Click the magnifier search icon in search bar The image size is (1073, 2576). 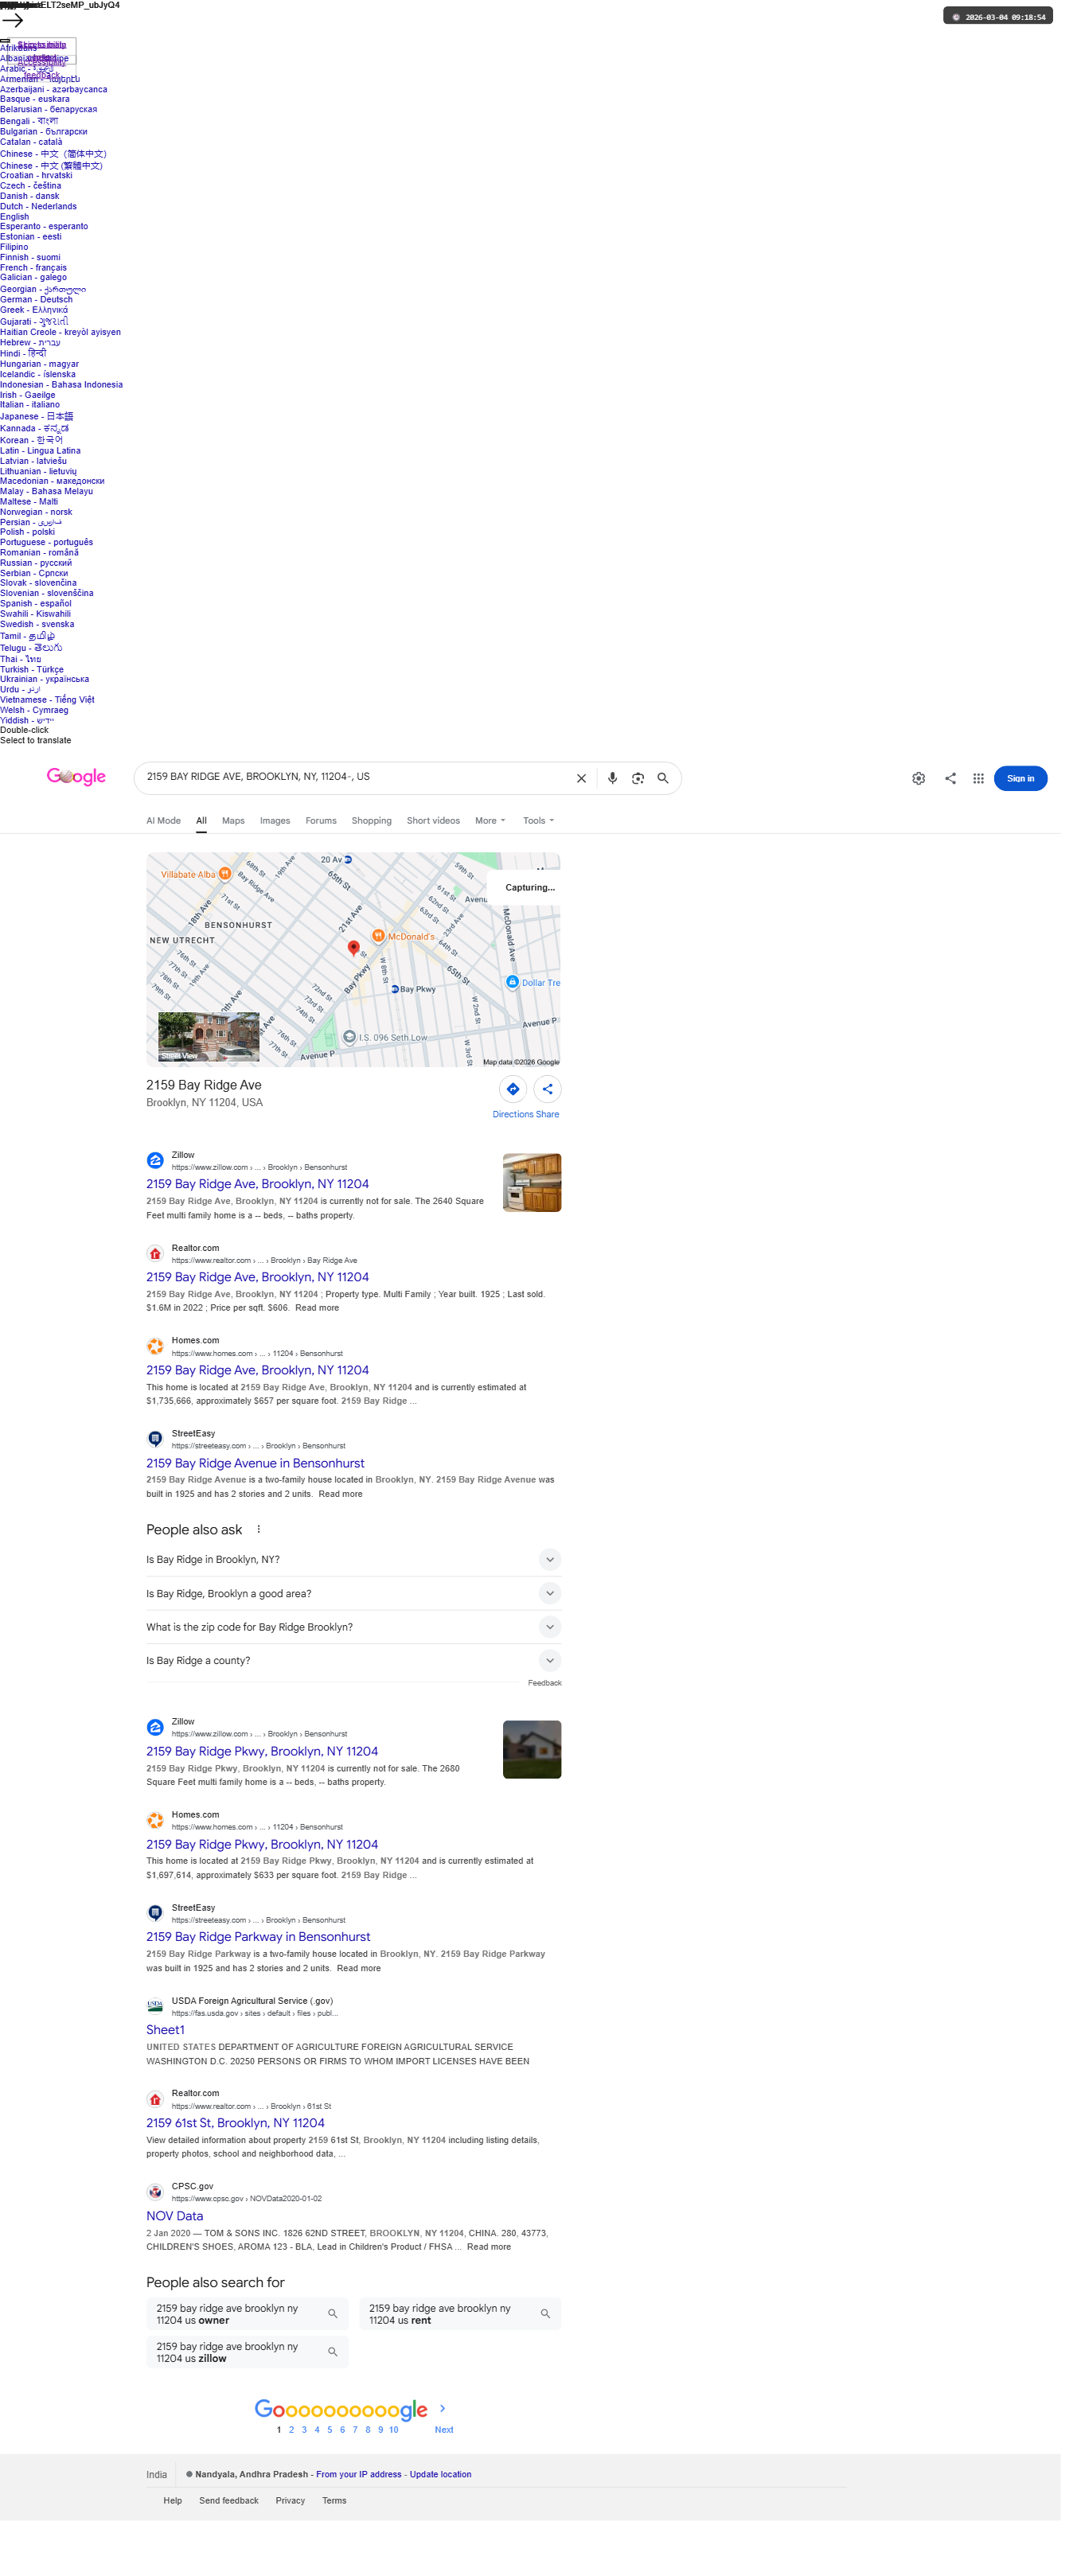[x=662, y=778]
